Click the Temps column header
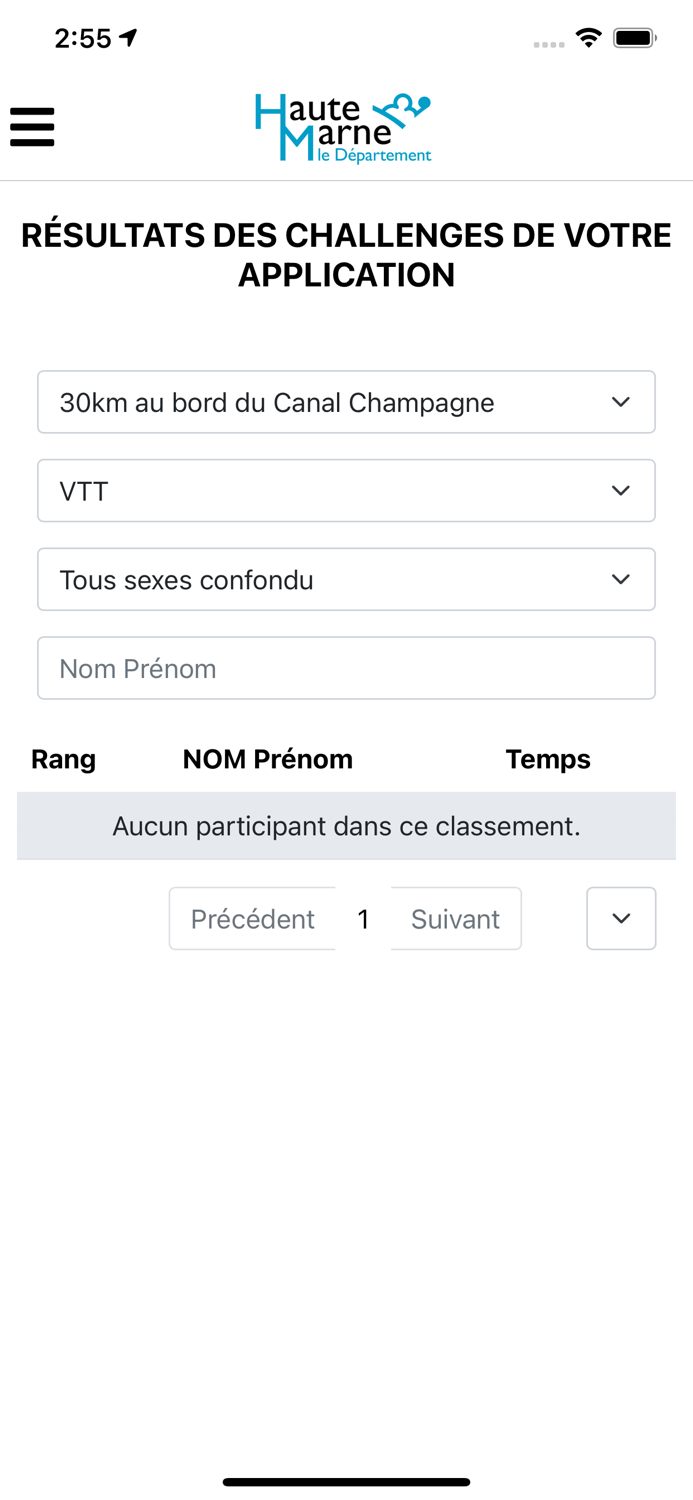 tap(548, 759)
